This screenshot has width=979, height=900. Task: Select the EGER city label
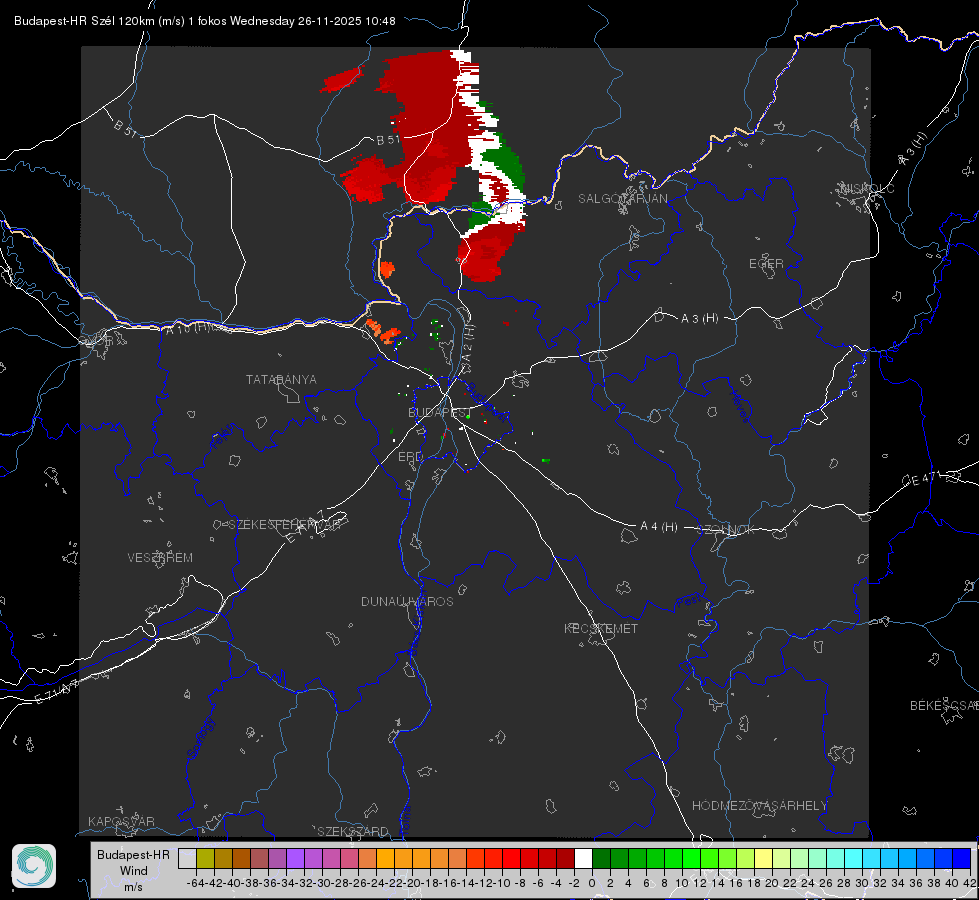tap(766, 264)
